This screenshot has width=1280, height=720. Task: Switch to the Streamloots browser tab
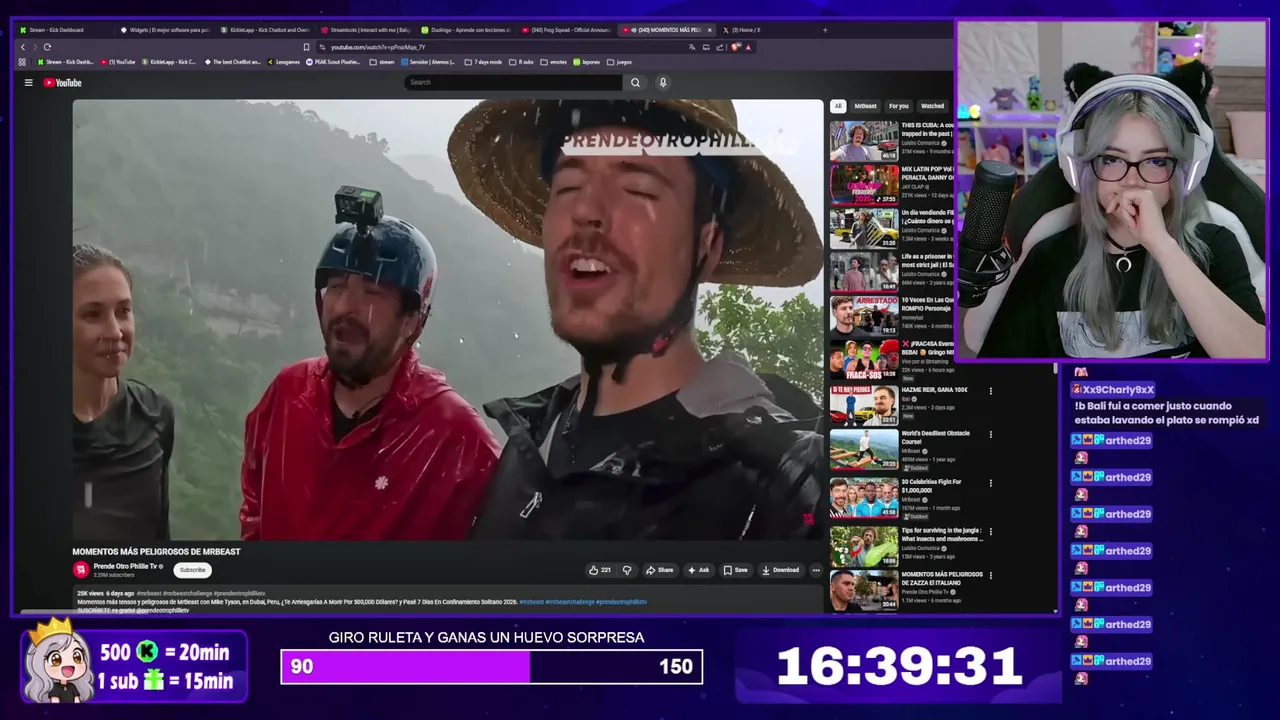[x=365, y=30]
